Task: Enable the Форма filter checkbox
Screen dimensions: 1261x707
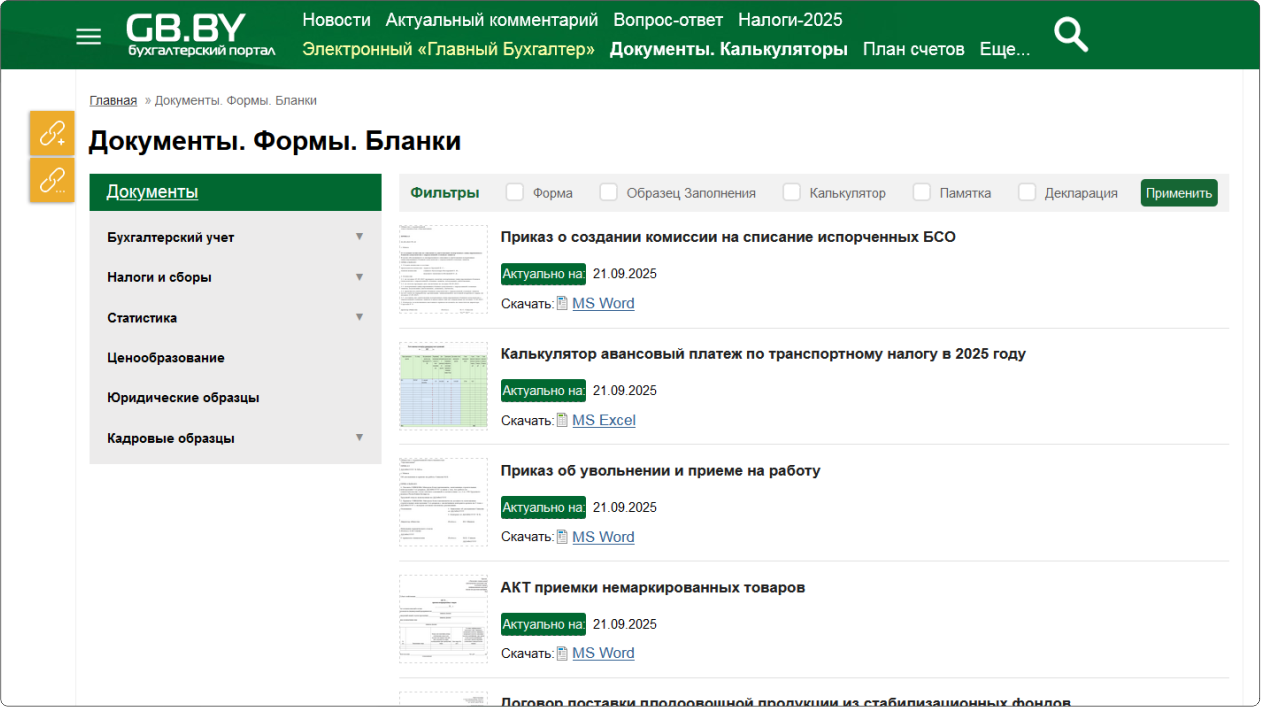Action: [515, 192]
